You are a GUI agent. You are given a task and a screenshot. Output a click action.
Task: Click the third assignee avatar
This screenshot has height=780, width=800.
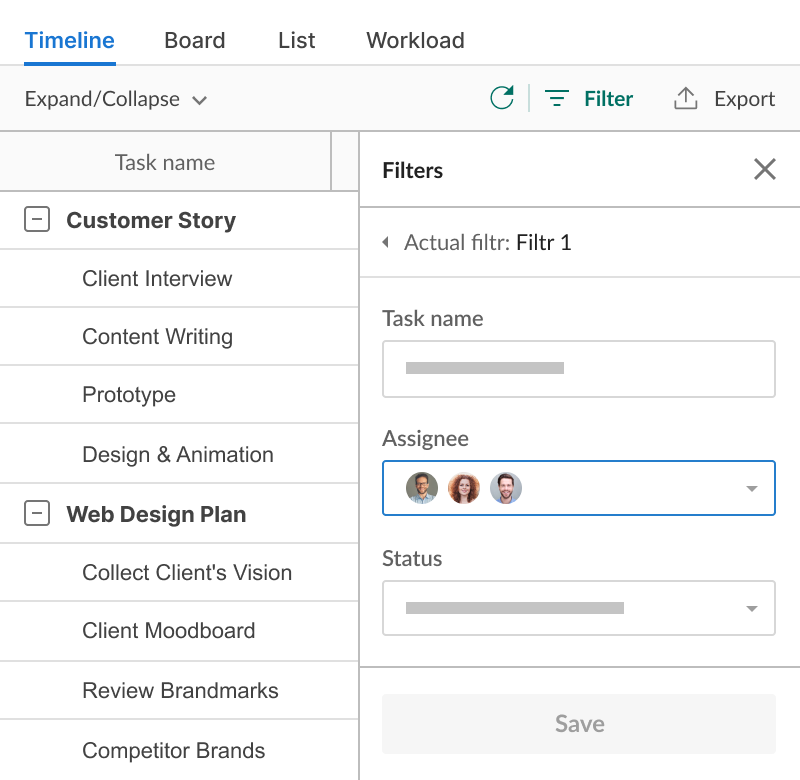pos(506,488)
